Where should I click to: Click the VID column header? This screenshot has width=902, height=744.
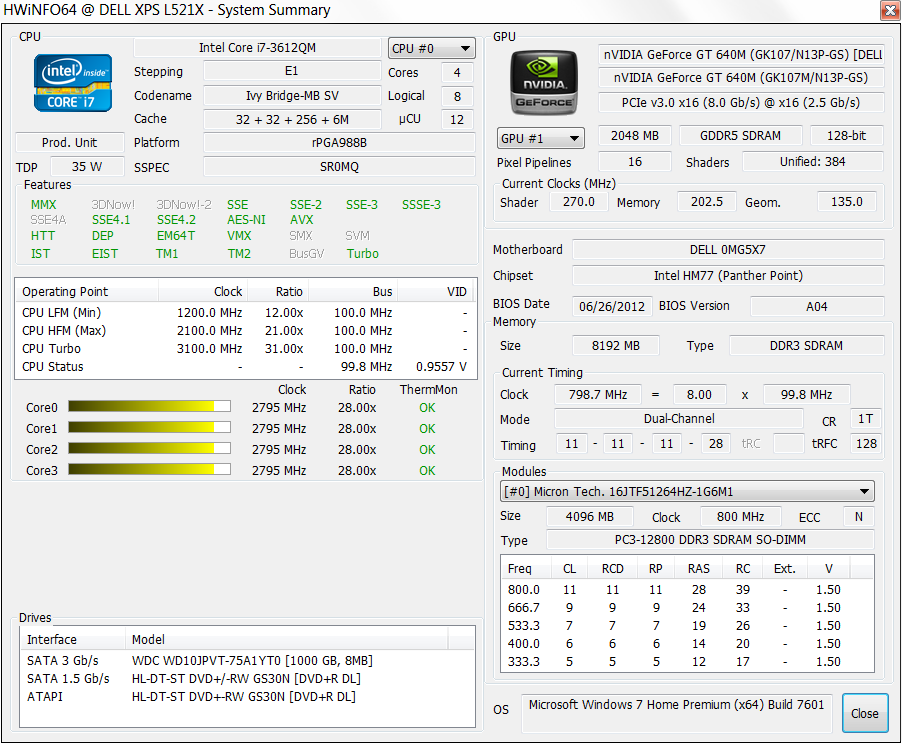click(x=435, y=291)
